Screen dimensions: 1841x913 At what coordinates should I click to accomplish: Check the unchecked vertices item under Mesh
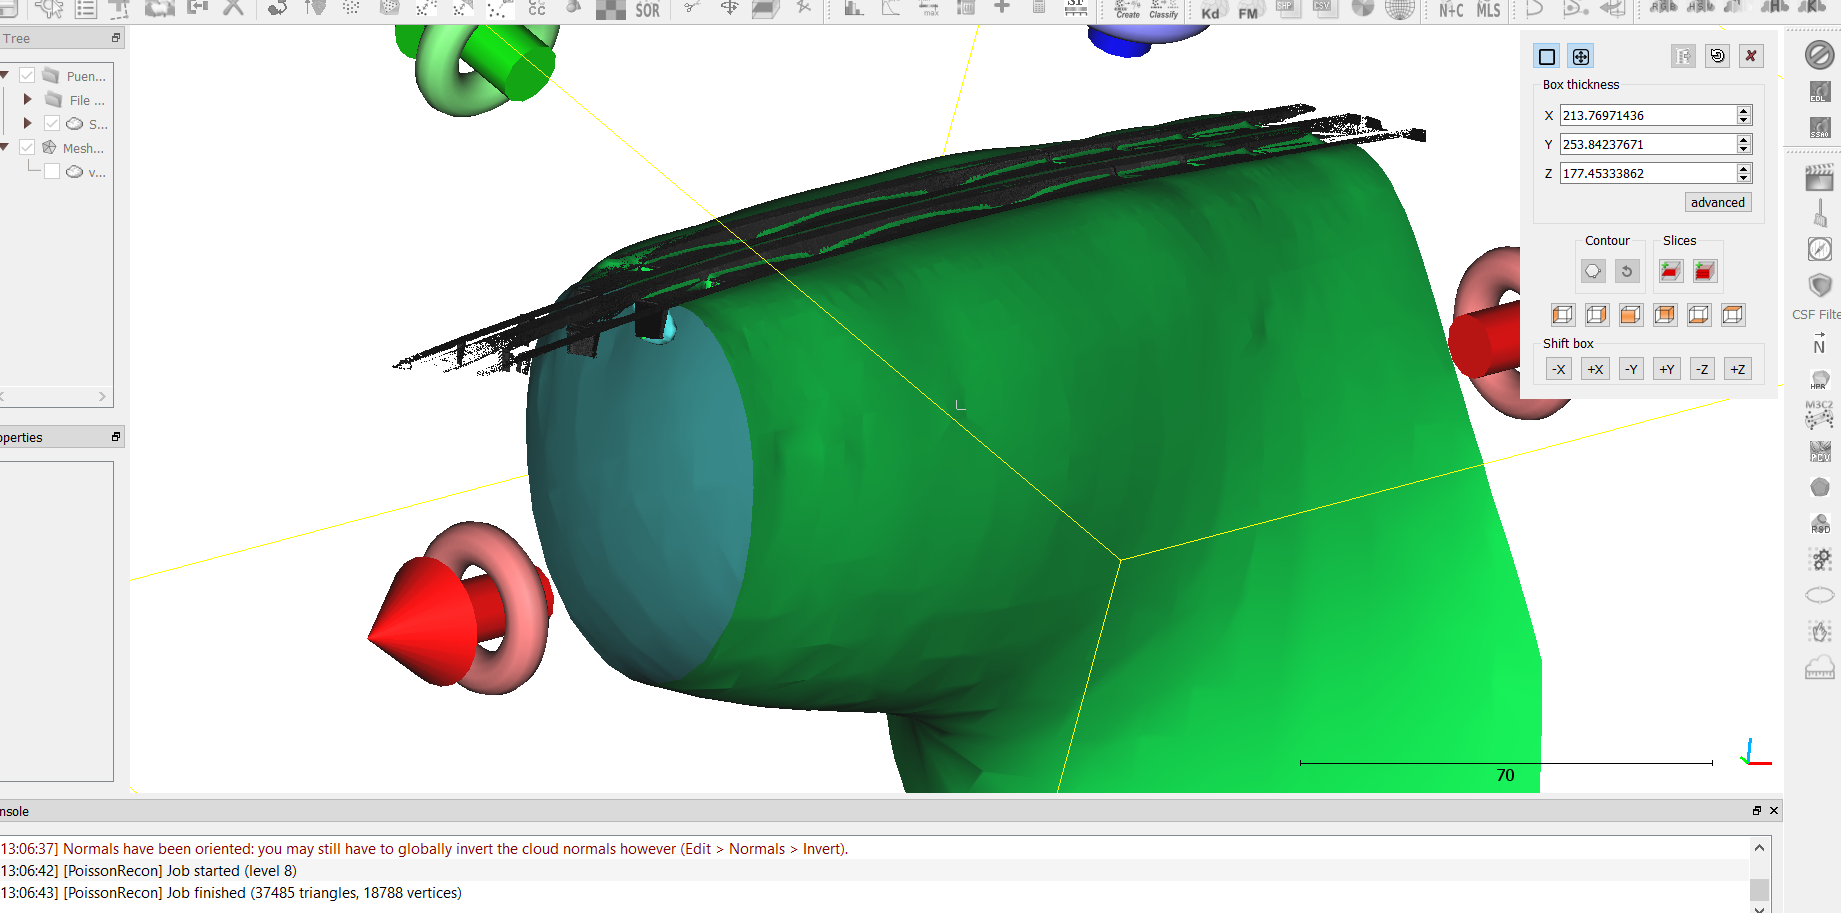52,172
